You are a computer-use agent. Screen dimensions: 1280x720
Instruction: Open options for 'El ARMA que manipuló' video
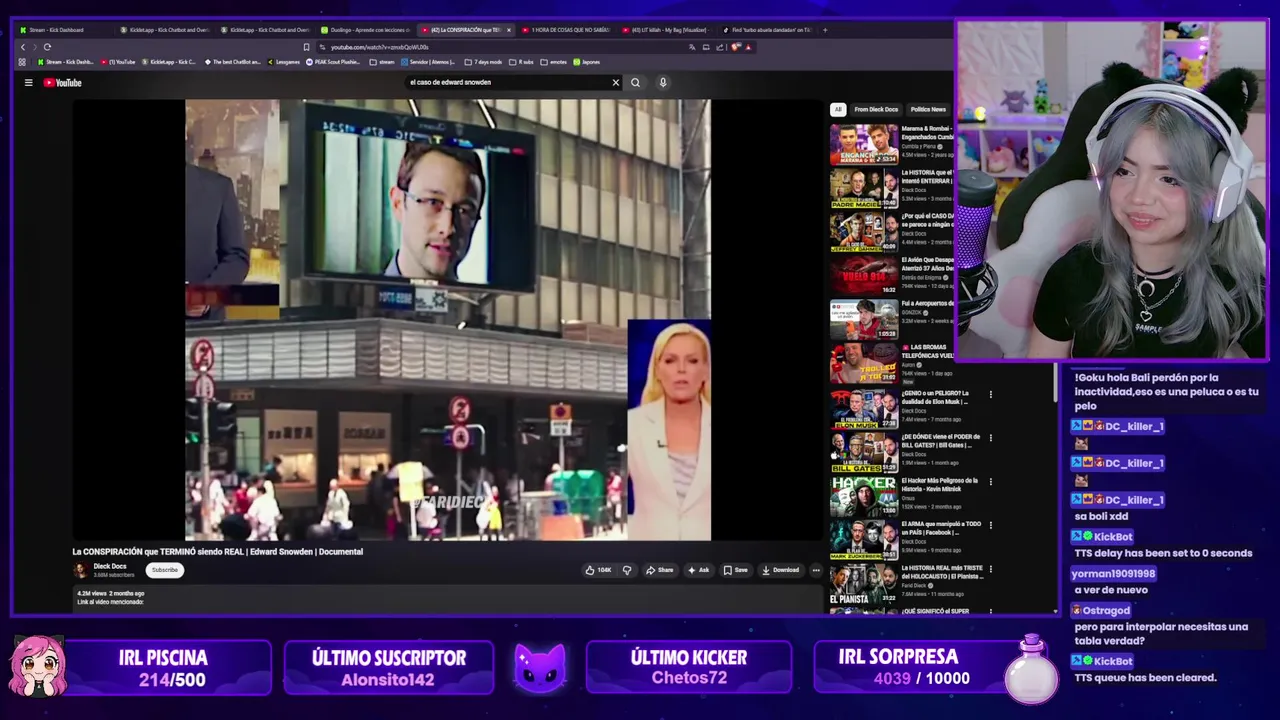(991, 526)
